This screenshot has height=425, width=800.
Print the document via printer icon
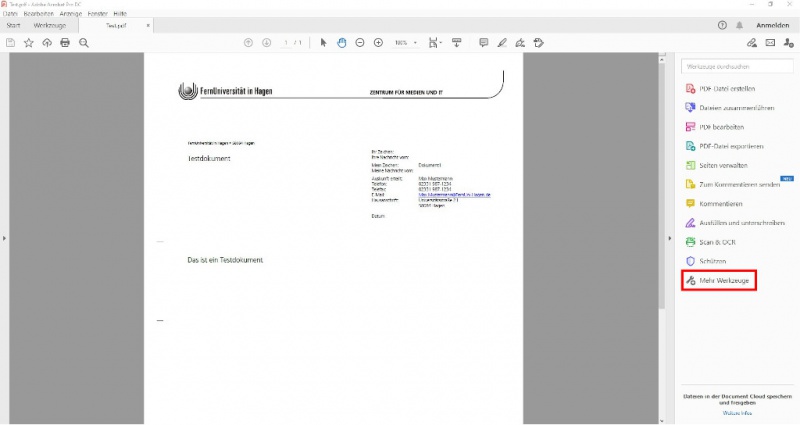coord(65,43)
